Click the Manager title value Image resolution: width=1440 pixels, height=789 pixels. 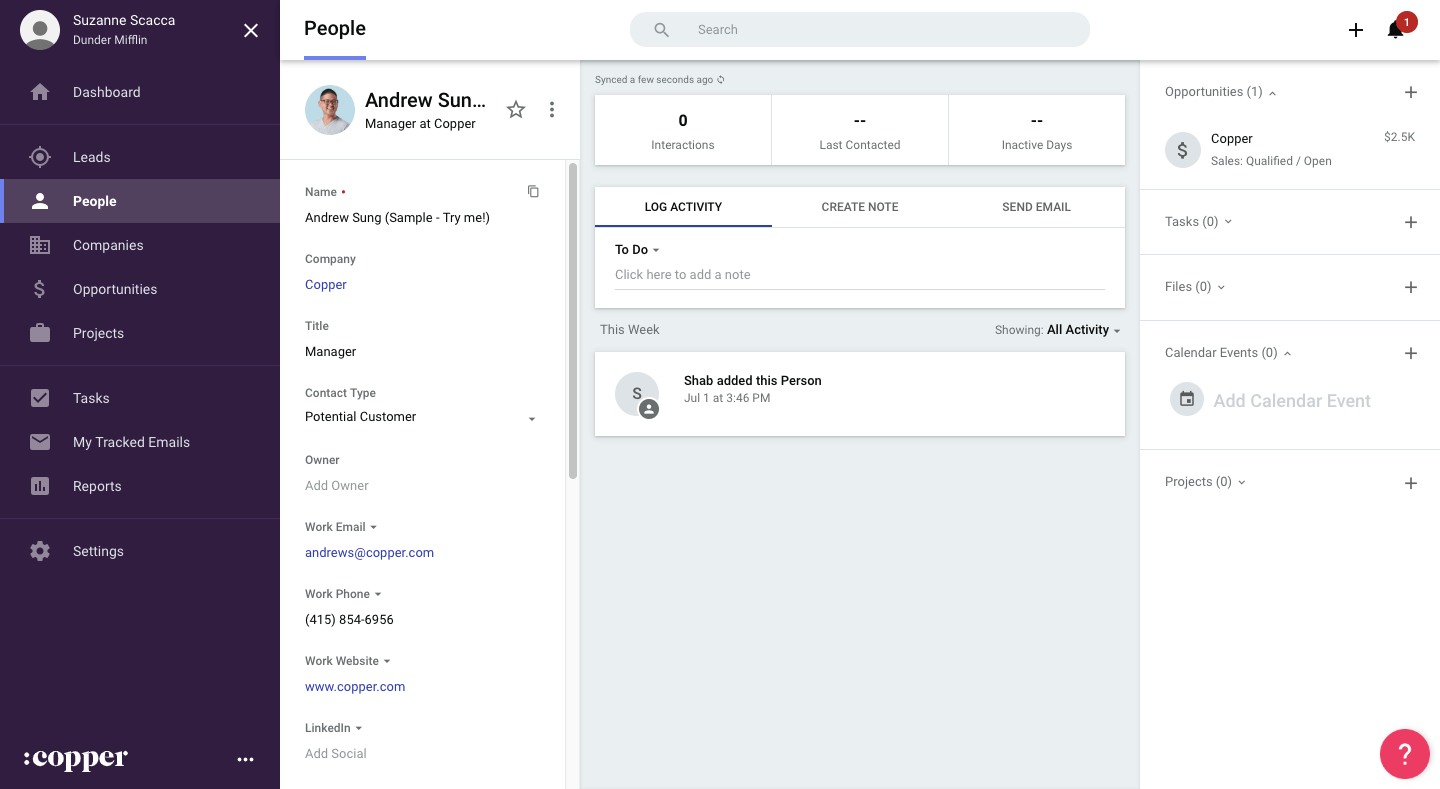point(331,352)
